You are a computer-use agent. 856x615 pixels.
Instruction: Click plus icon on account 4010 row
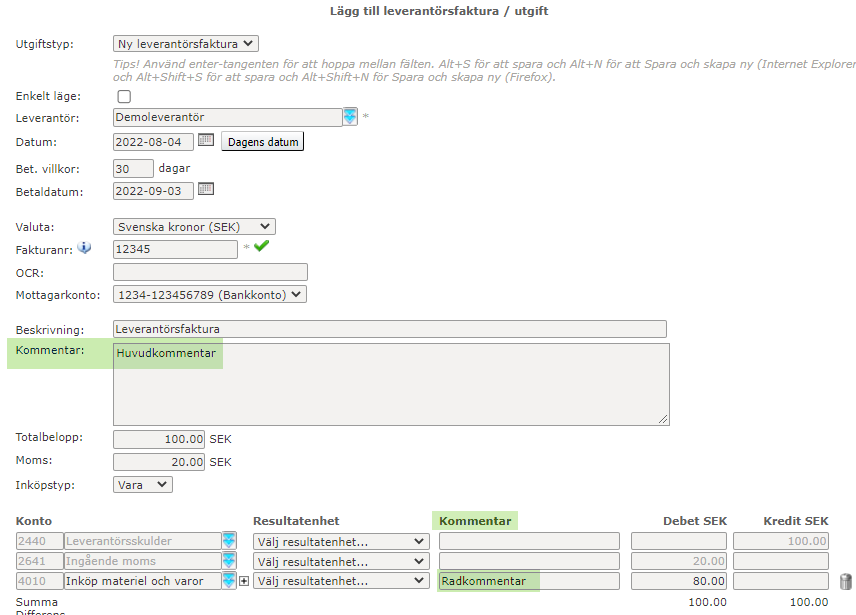tap(243, 581)
